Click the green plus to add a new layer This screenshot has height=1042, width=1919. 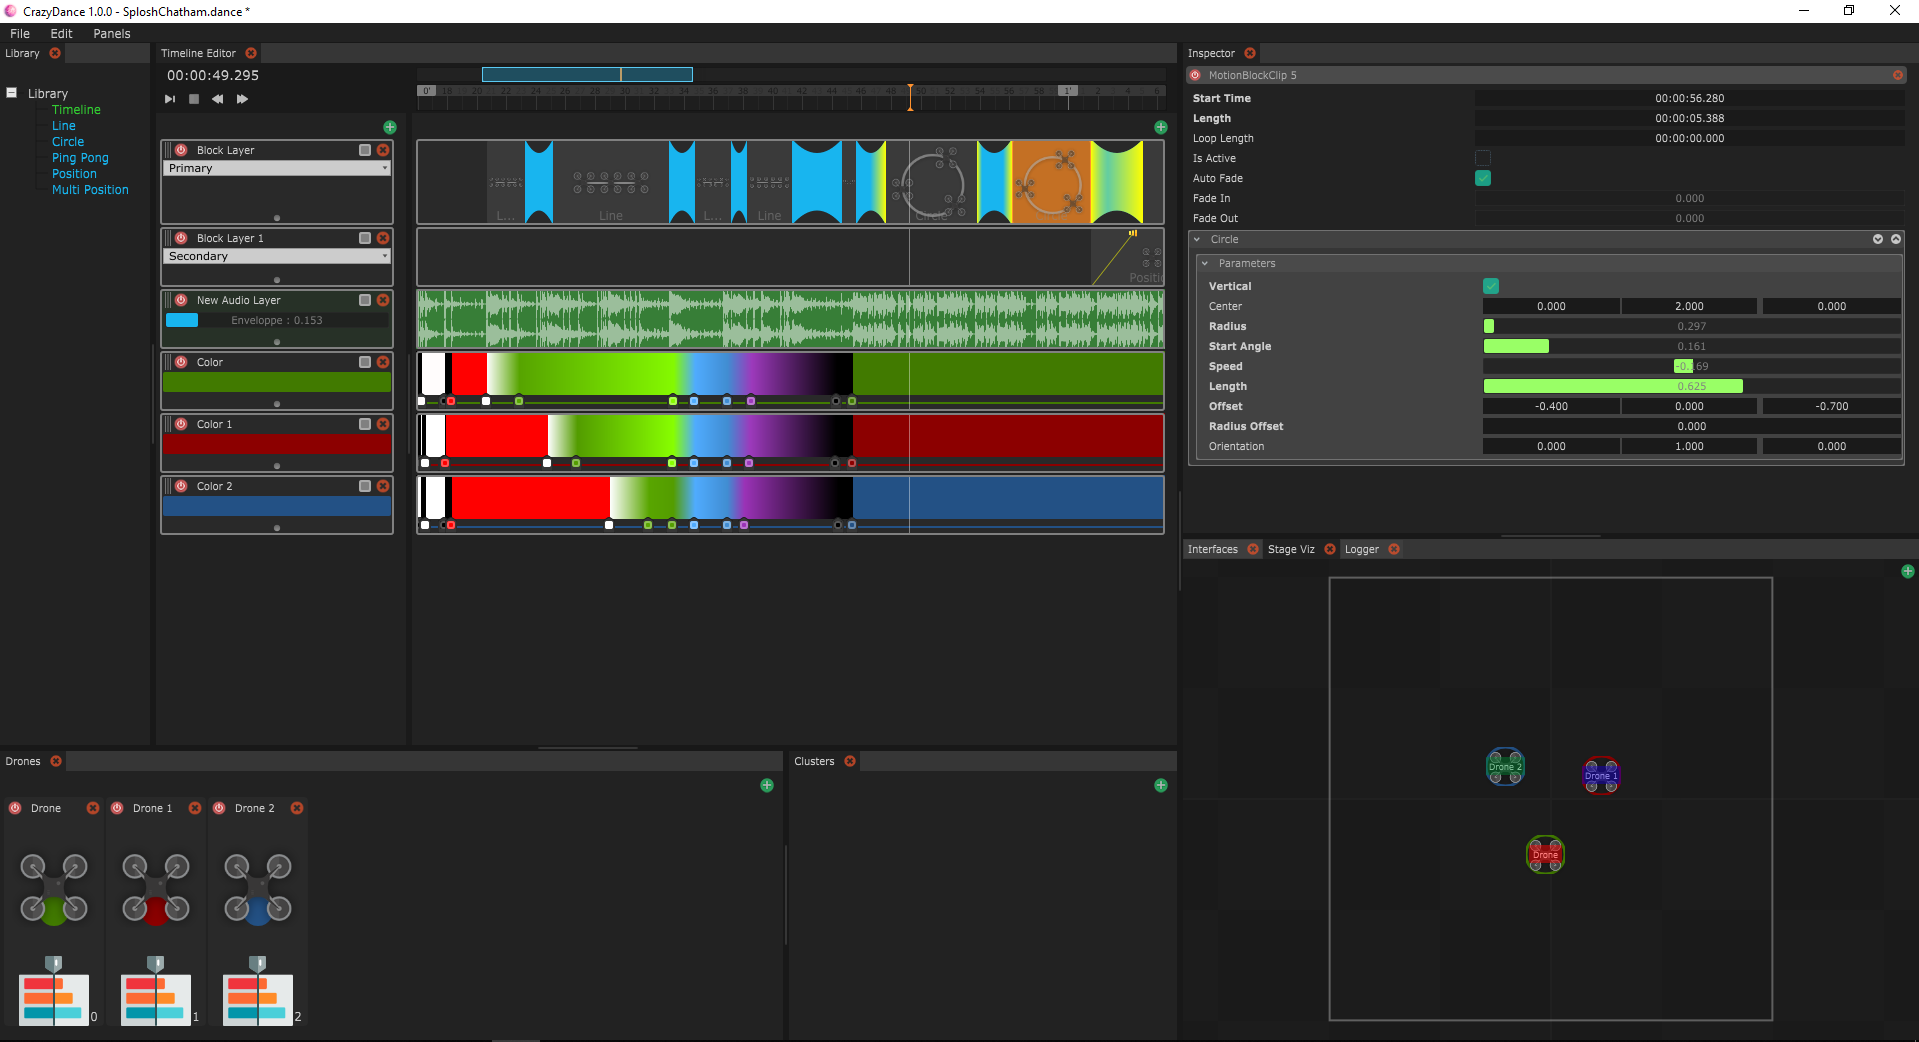[x=390, y=127]
